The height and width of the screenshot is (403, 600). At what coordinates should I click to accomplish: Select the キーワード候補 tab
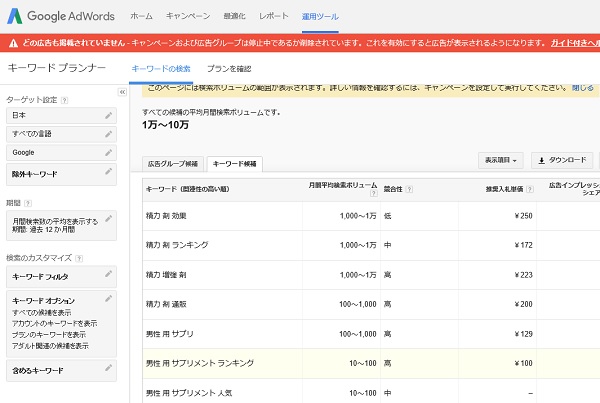coord(235,164)
